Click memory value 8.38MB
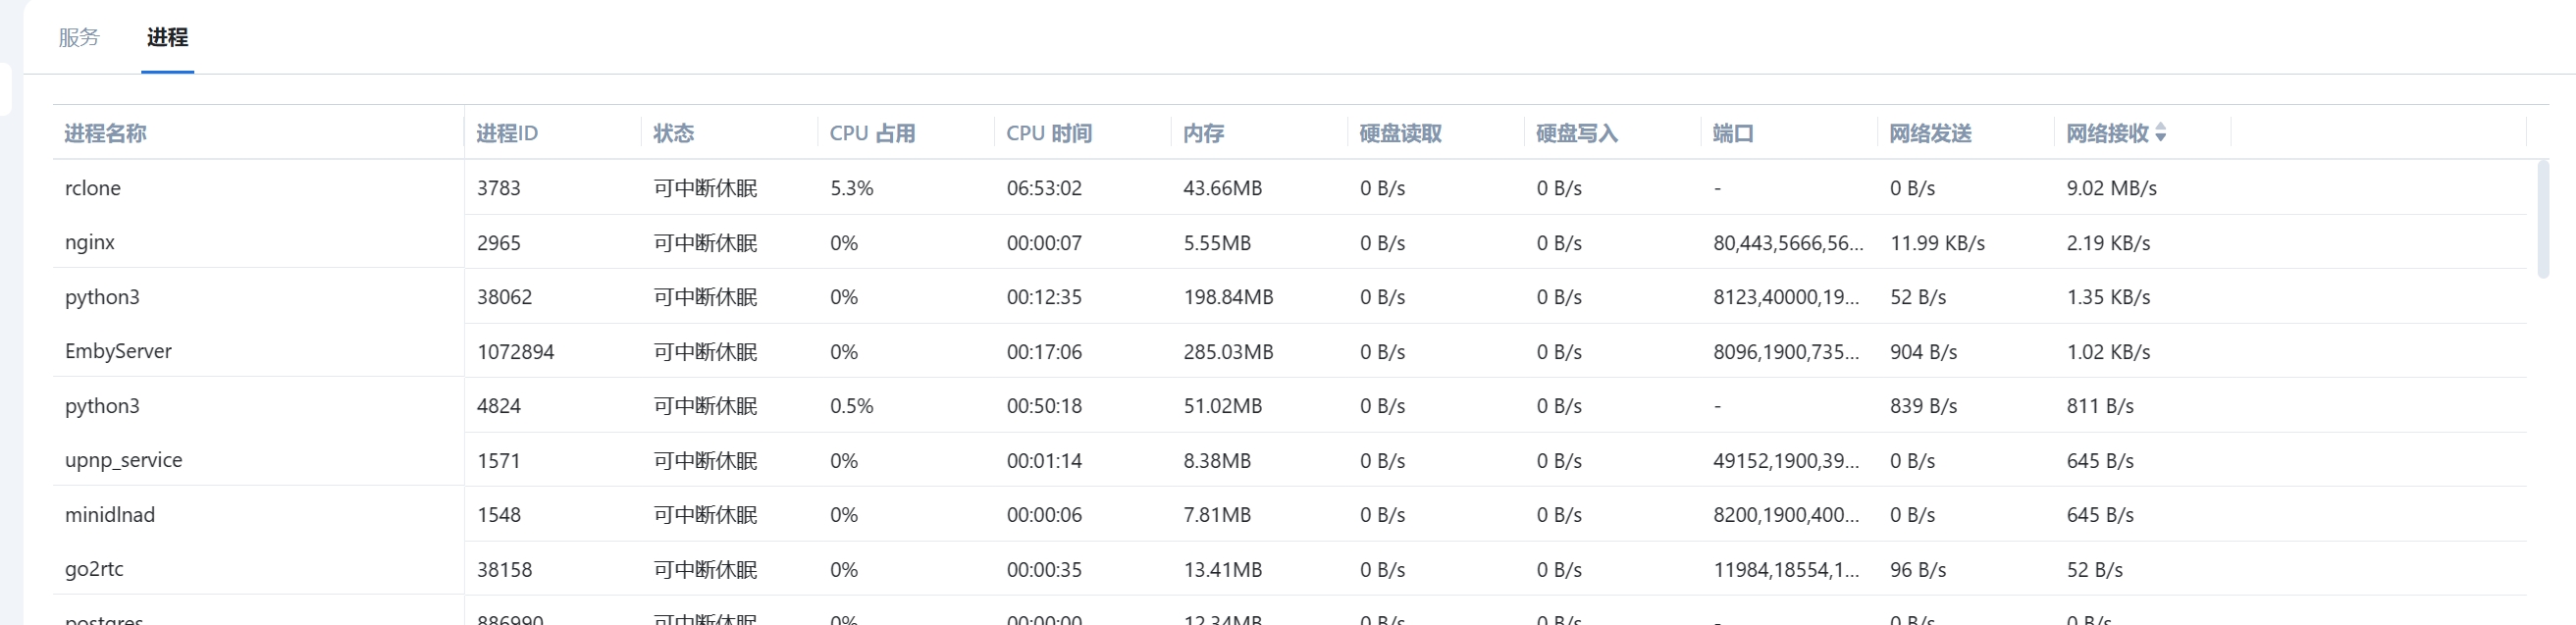Screen dimensions: 2576x625 coord(1217,461)
